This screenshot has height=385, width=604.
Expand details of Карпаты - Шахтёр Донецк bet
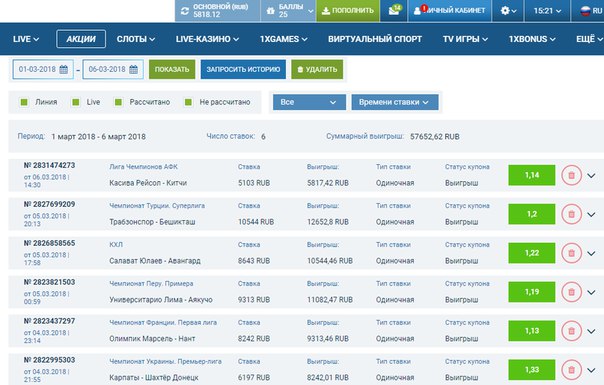591,370
